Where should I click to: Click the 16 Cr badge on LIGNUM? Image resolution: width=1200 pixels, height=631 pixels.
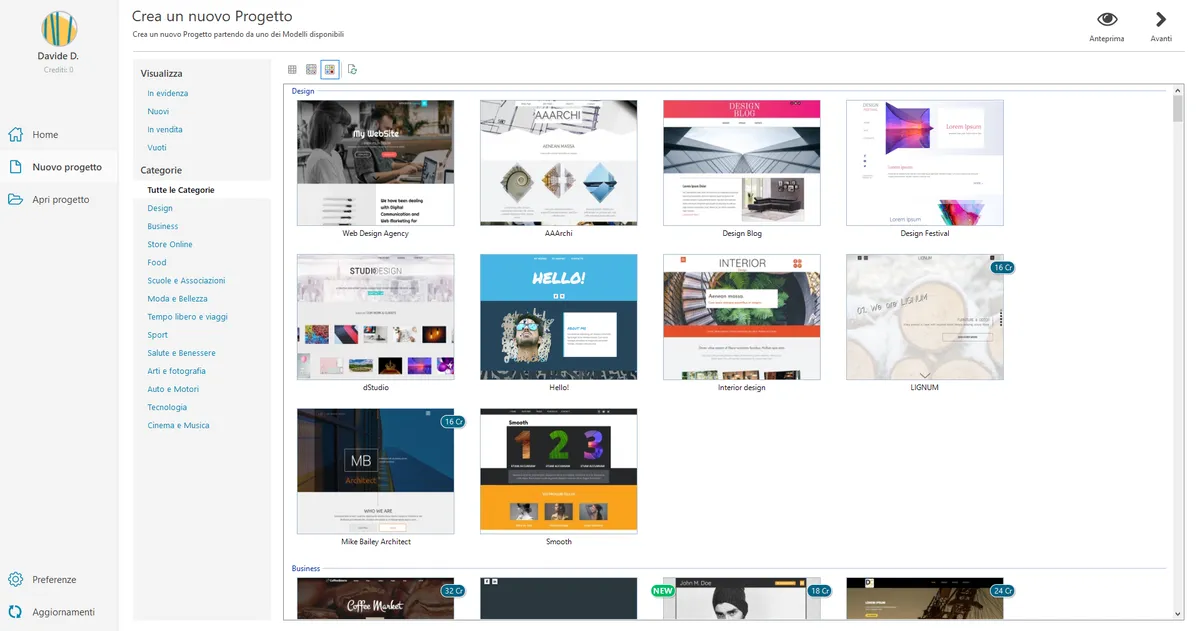(x=1002, y=268)
